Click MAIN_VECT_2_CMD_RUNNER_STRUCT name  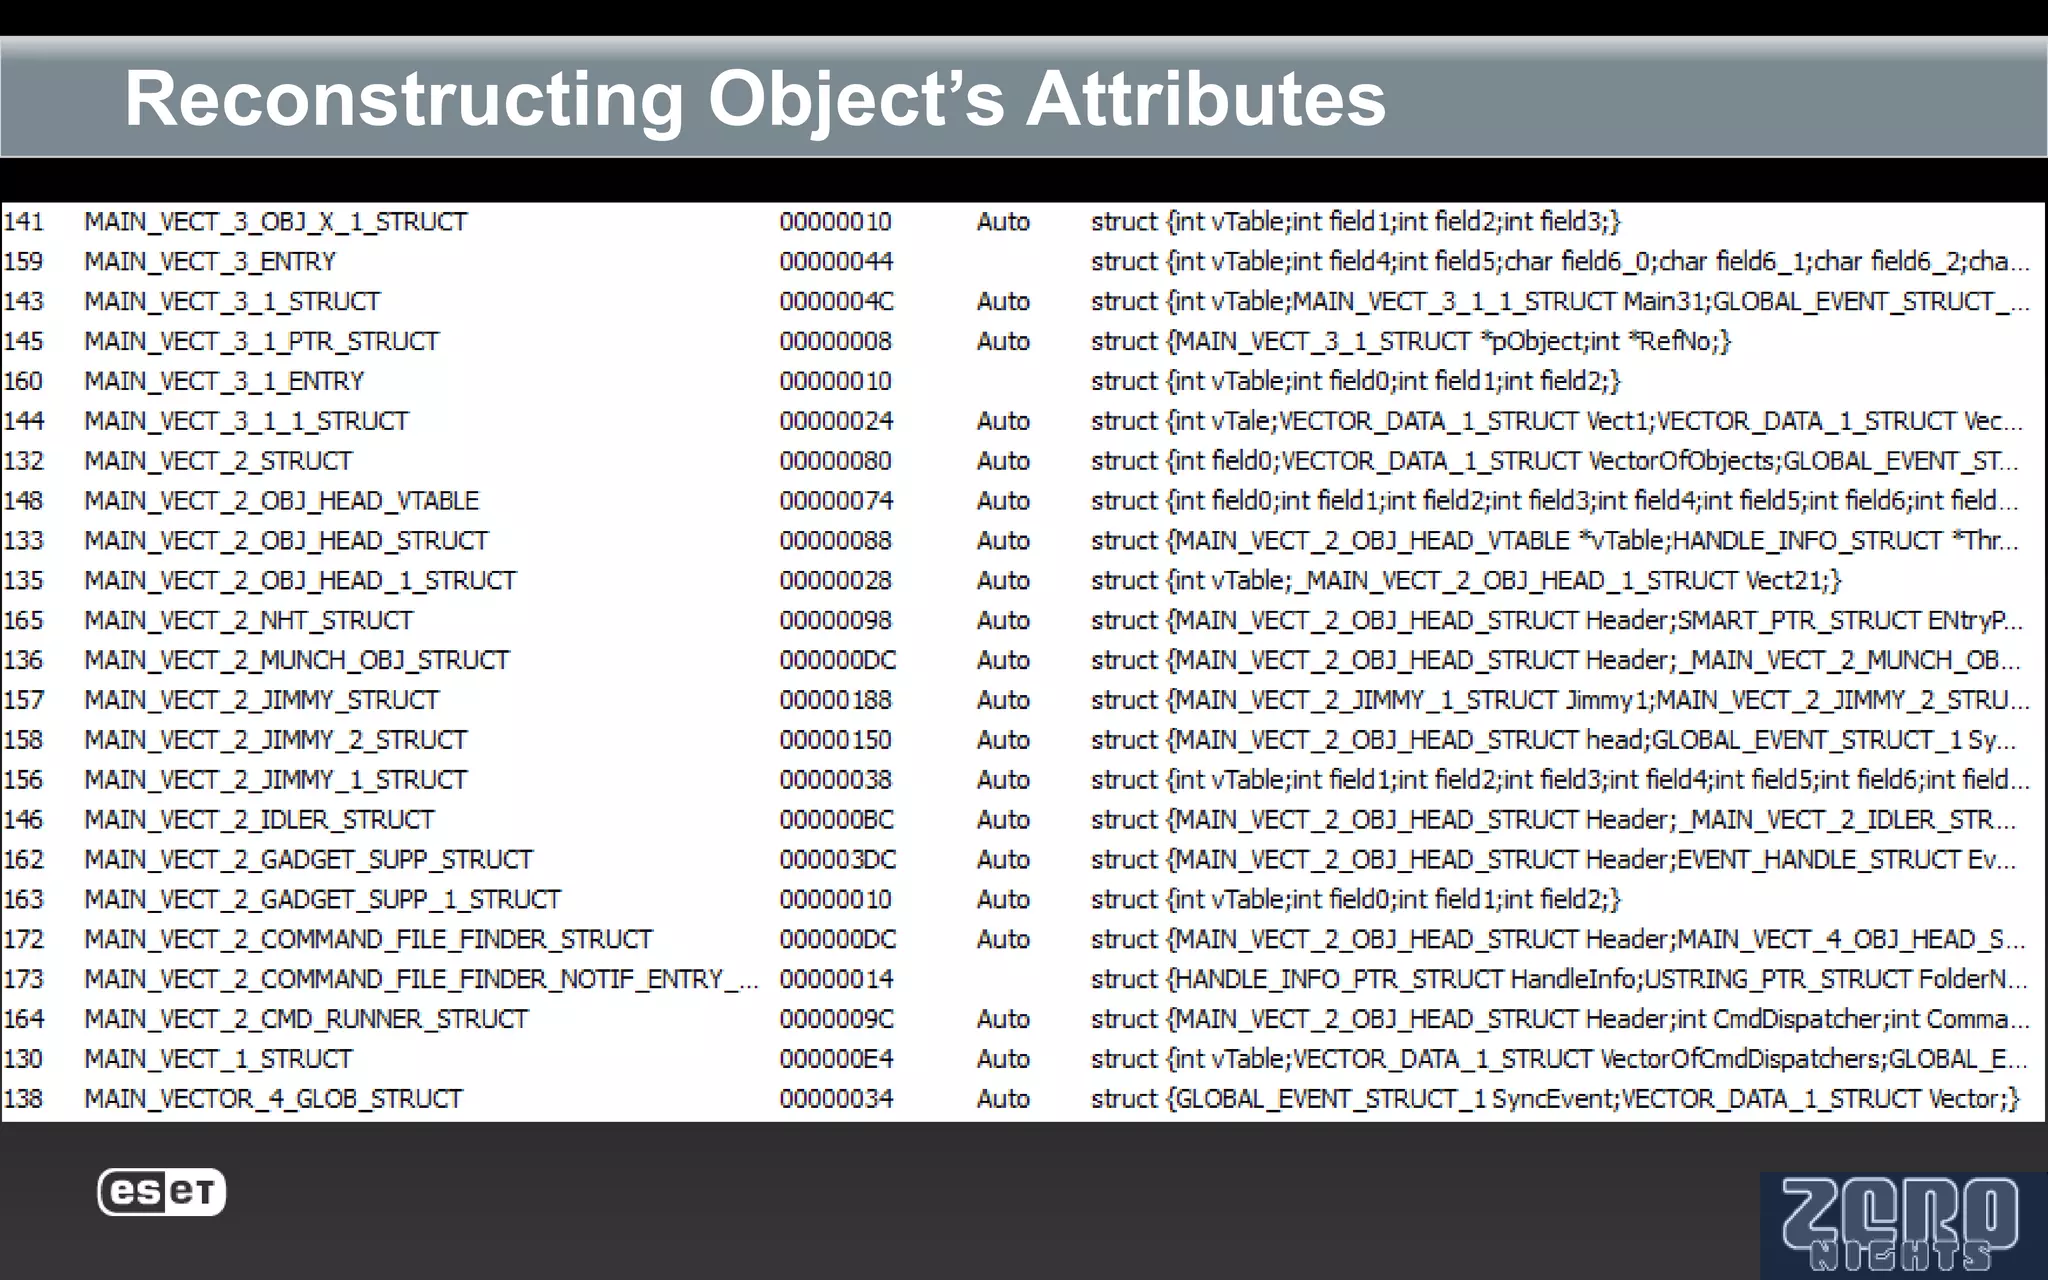tap(306, 1019)
